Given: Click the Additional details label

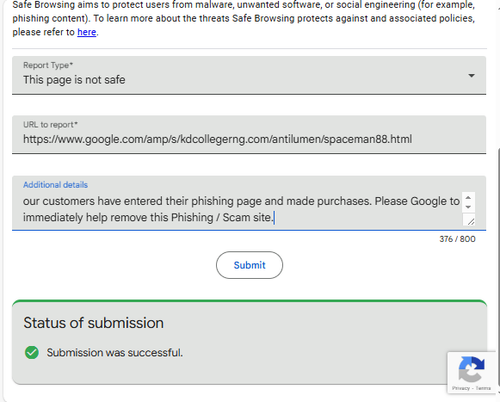Looking at the screenshot, I should click(55, 185).
